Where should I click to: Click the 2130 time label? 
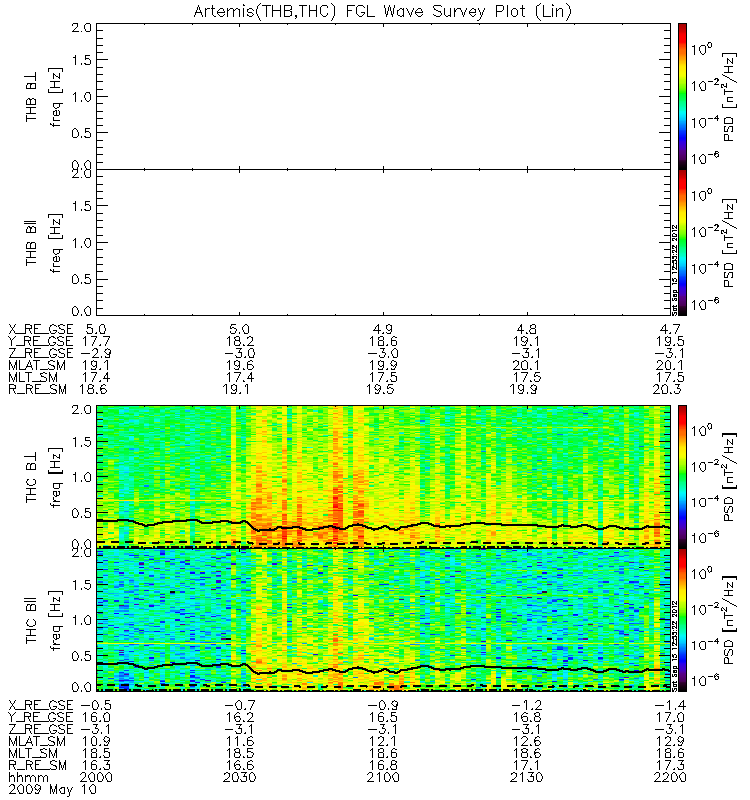coord(527,778)
